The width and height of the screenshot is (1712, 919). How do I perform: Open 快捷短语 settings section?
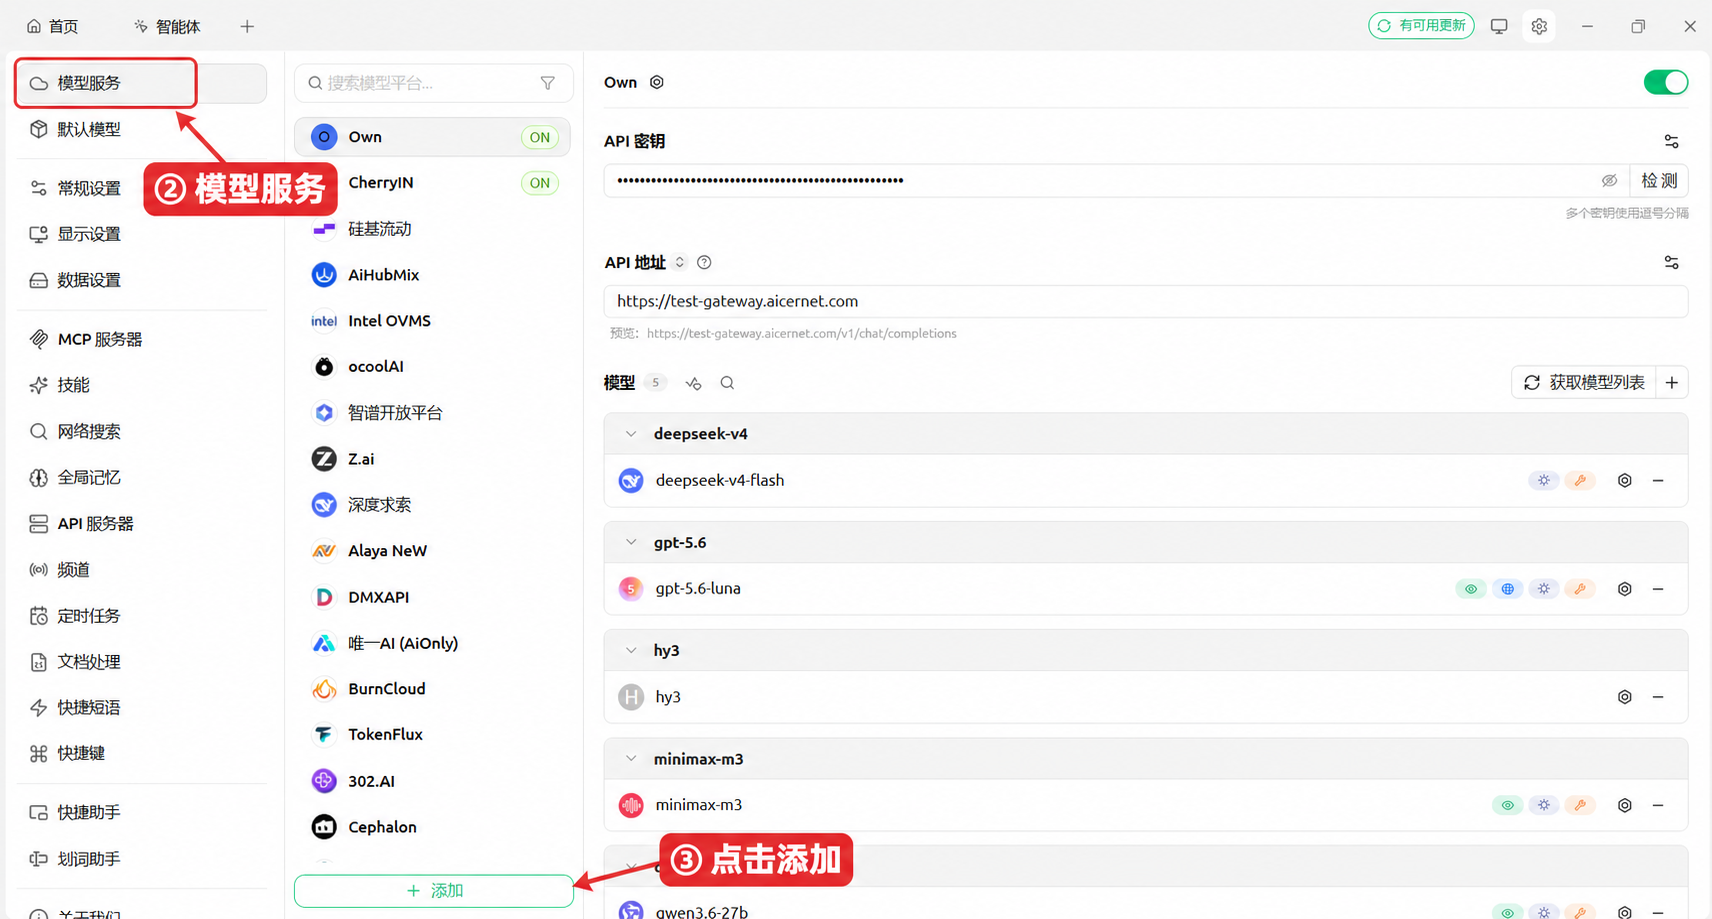tap(141, 707)
